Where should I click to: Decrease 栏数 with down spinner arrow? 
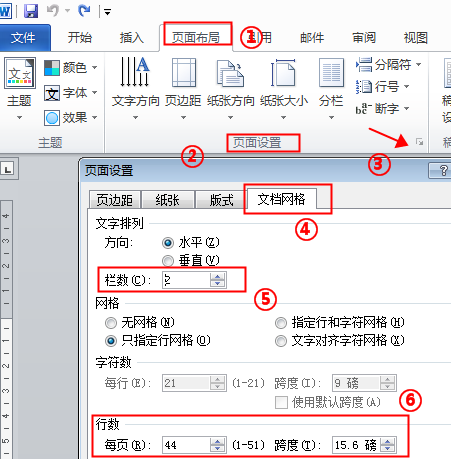218,283
